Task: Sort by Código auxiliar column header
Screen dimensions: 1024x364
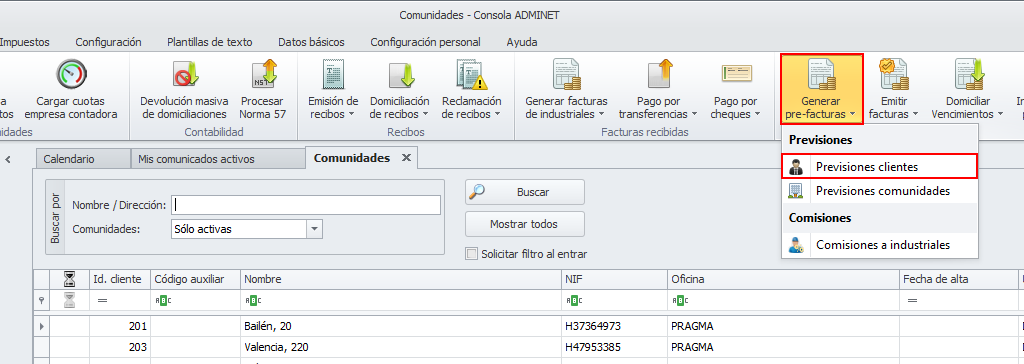Action: 195,280
